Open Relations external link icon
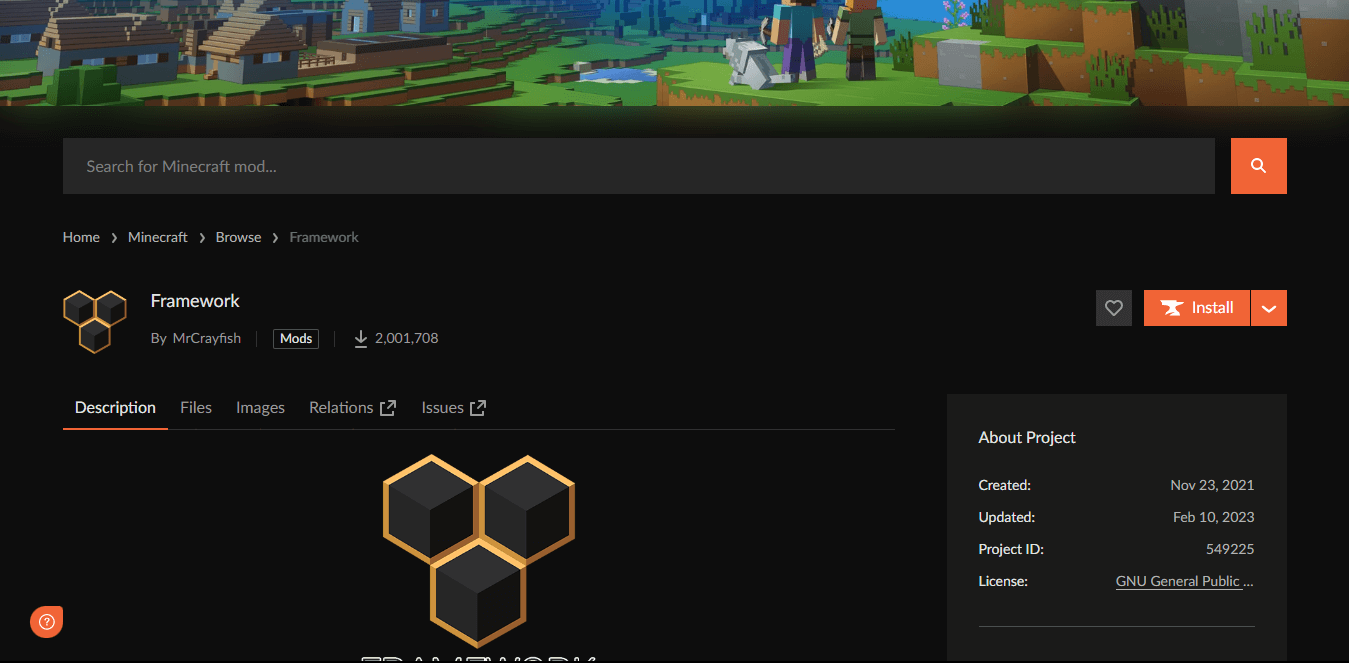This screenshot has height=663, width=1349. [388, 408]
